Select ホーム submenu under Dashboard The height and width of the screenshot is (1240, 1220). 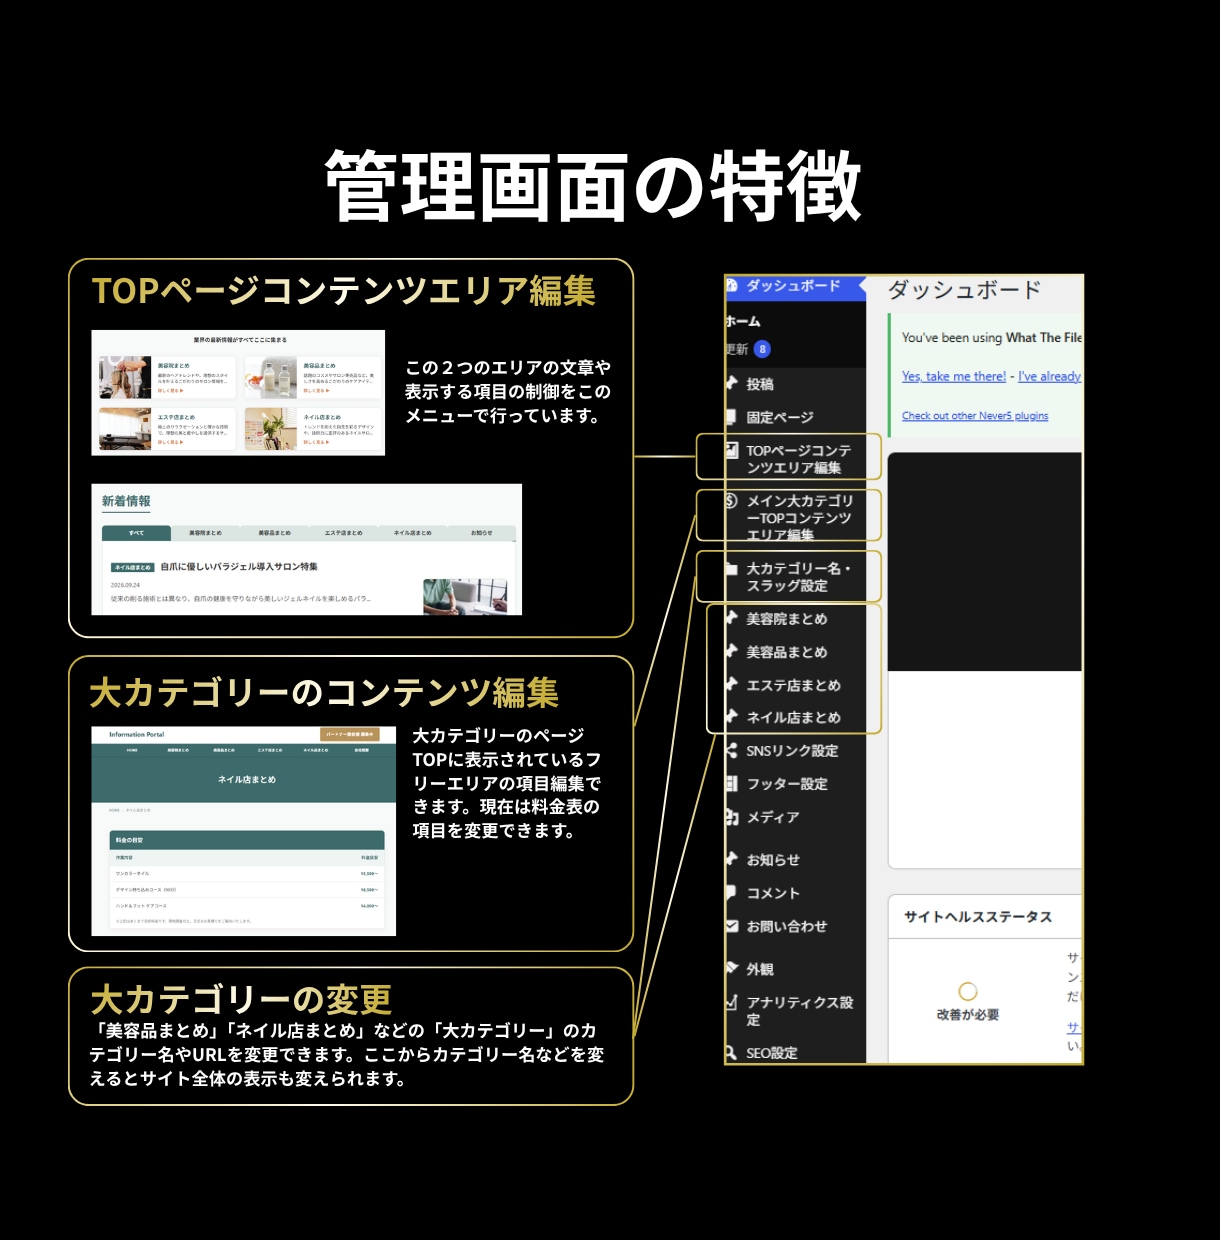coord(743,321)
